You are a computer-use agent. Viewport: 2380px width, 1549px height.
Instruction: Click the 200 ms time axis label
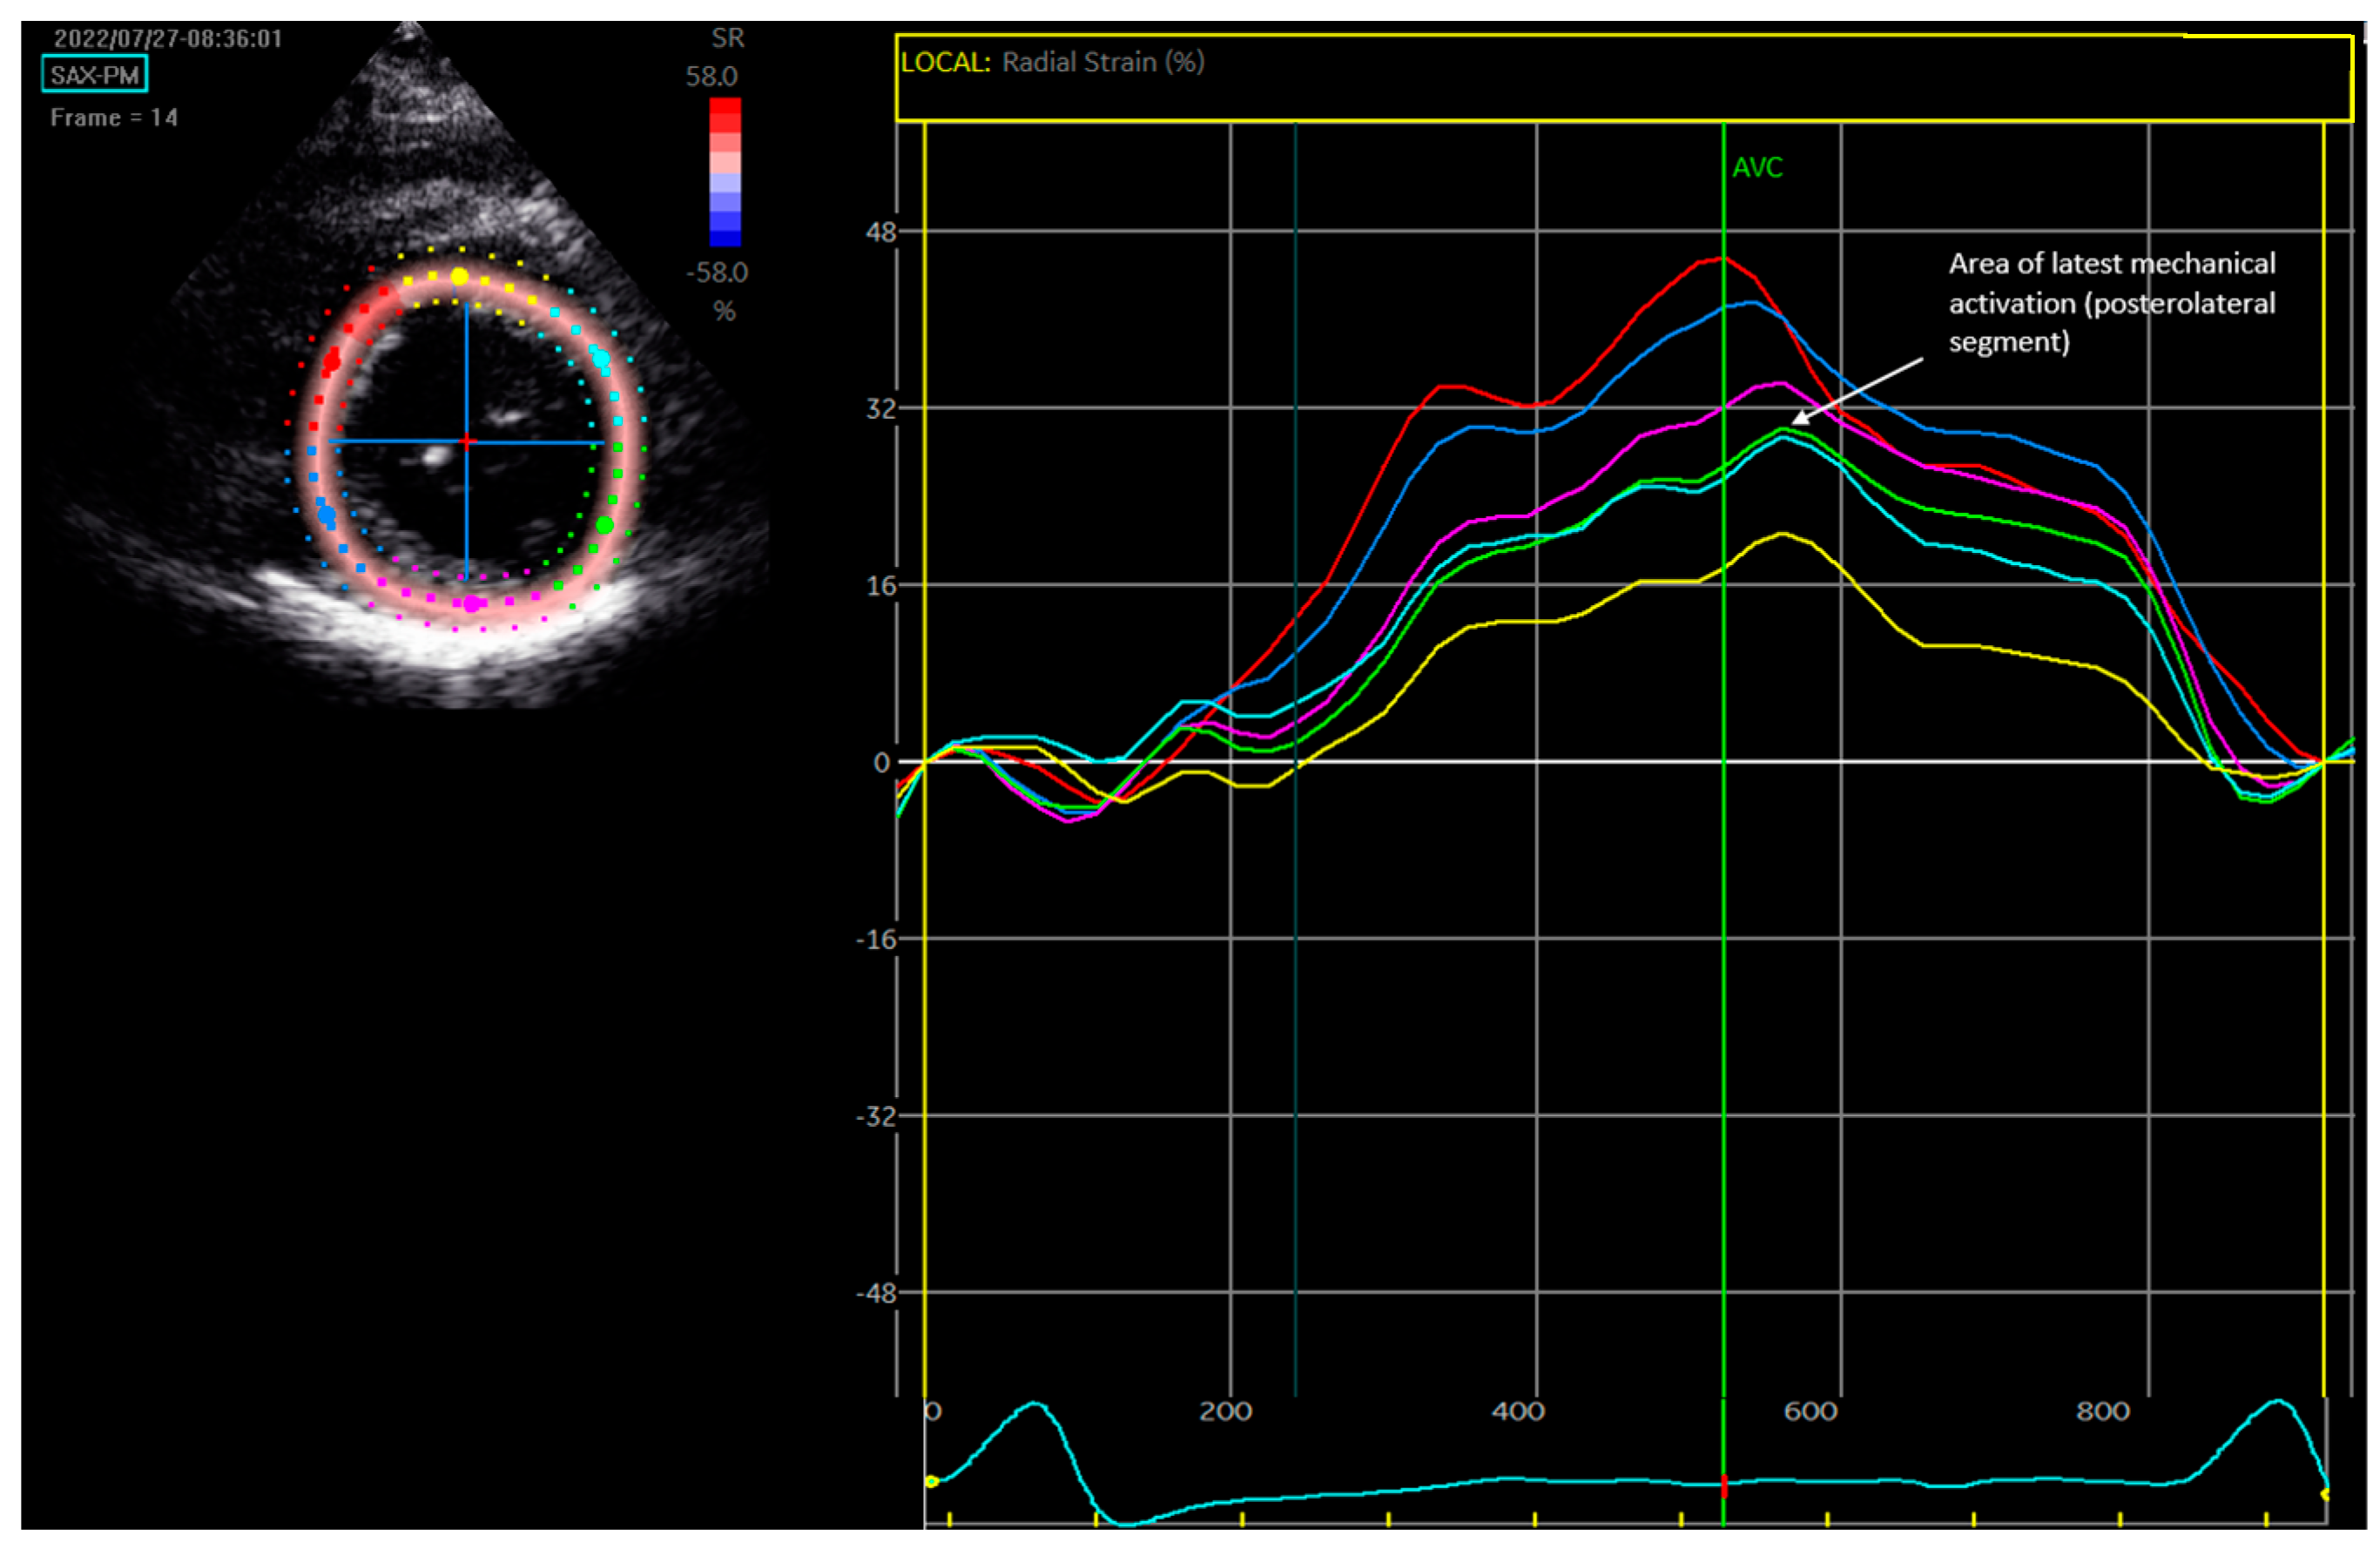(x=1225, y=1412)
